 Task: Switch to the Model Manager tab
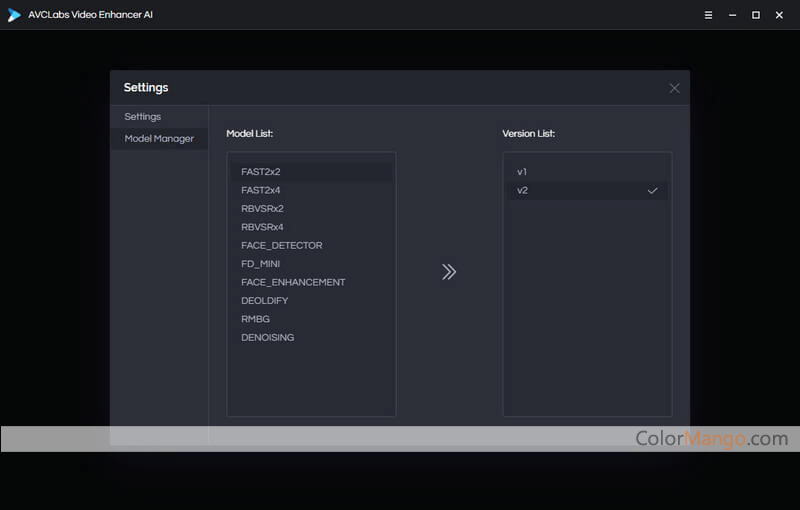tap(159, 139)
